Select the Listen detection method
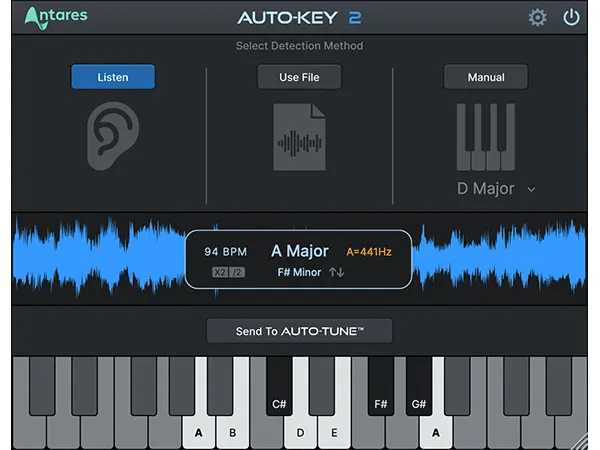 (113, 77)
